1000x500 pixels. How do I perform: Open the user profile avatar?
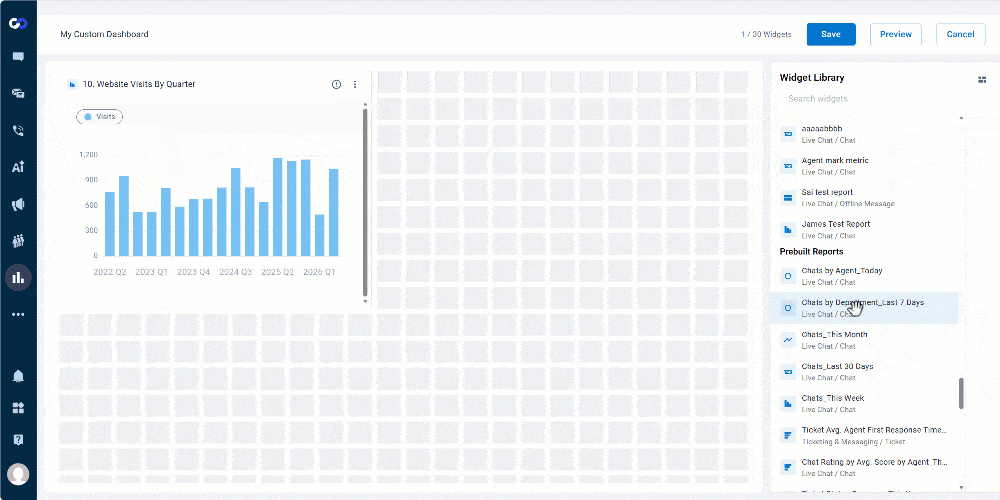coord(19,474)
